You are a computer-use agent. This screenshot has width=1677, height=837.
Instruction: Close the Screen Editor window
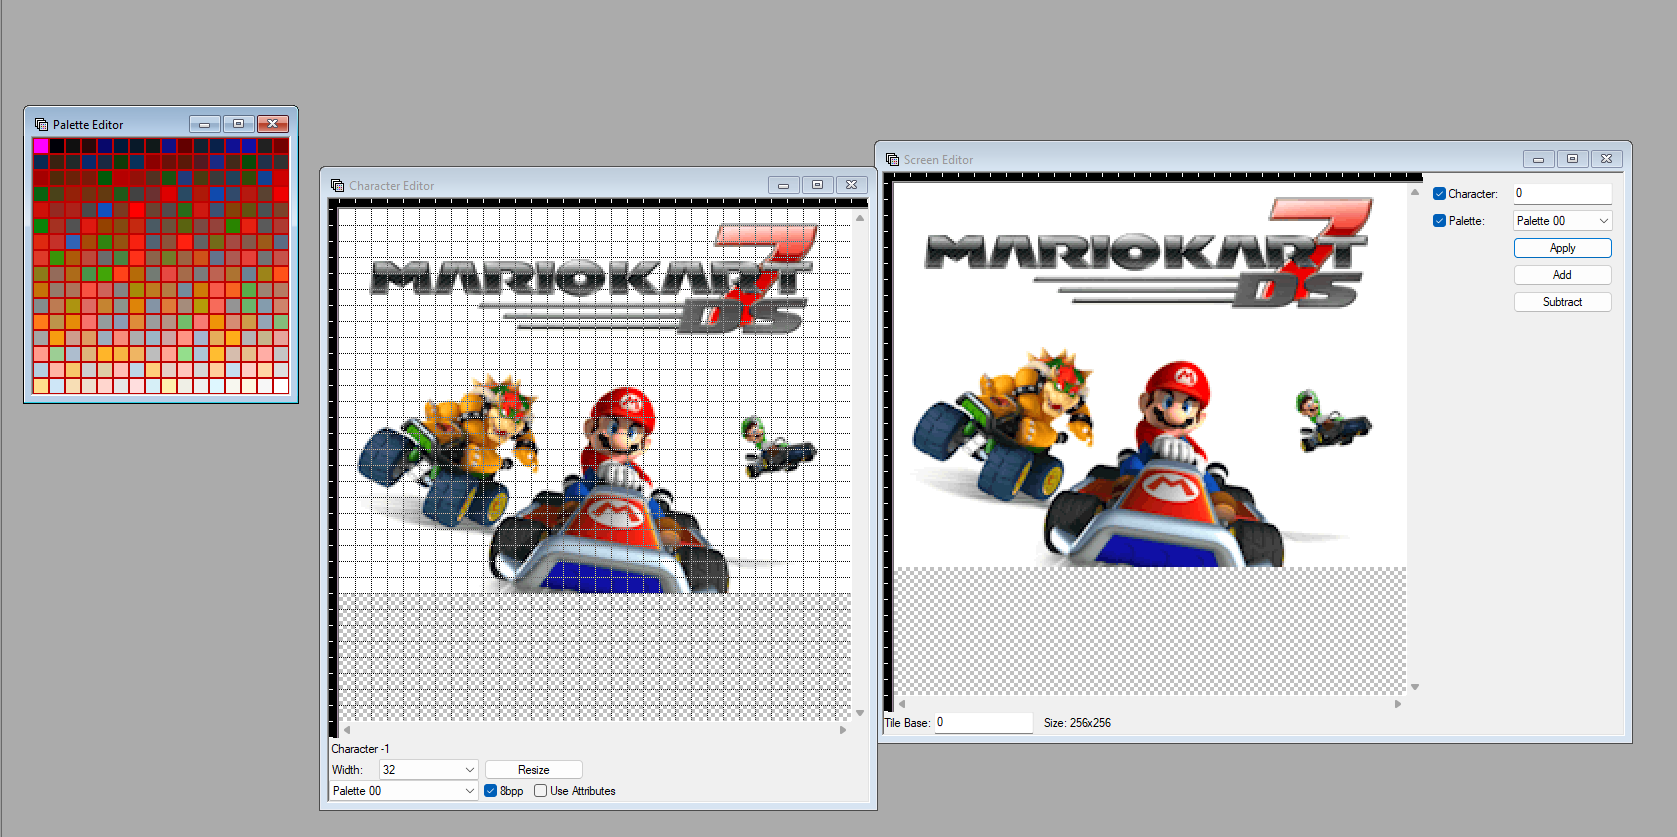1606,159
